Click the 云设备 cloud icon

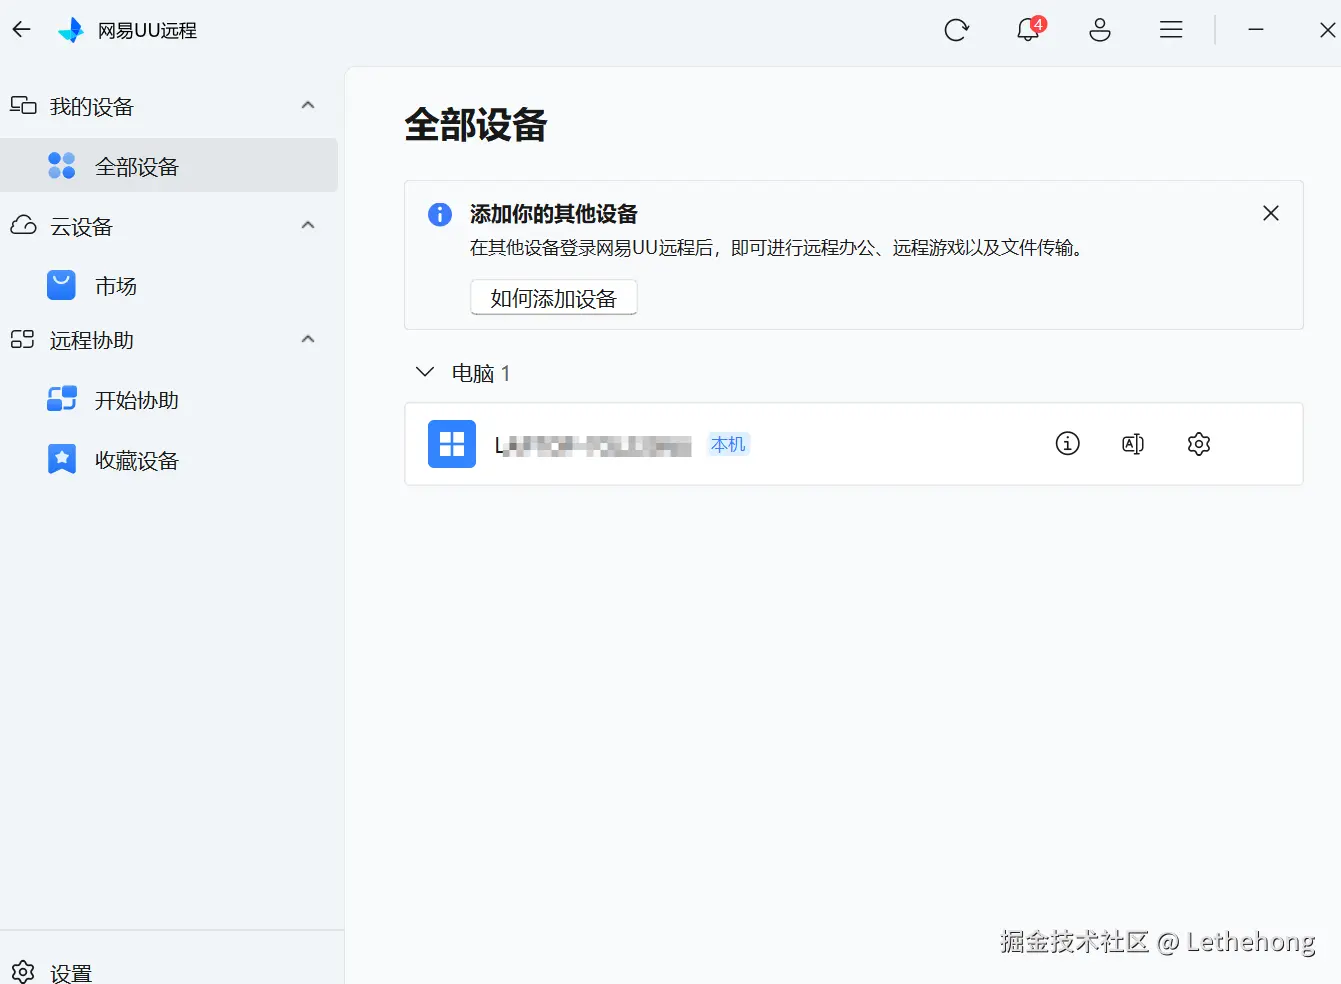click(23, 225)
